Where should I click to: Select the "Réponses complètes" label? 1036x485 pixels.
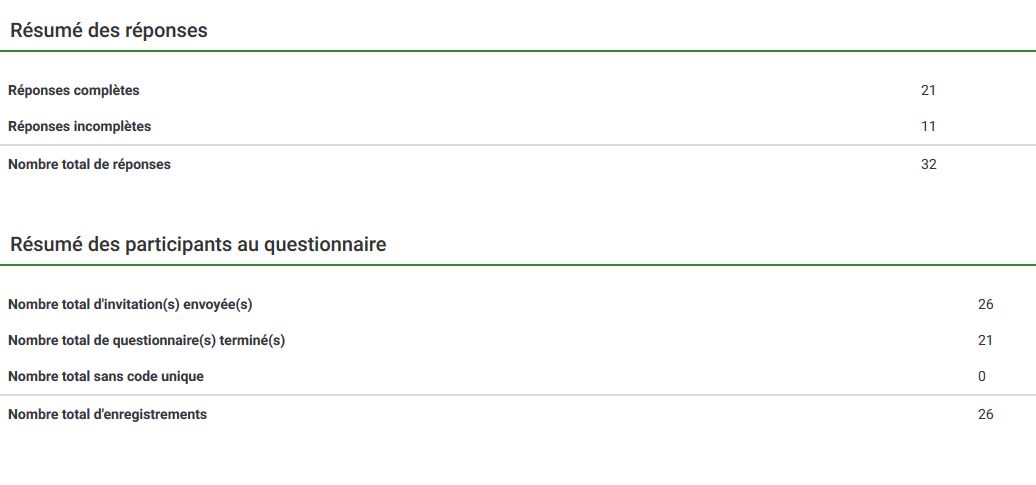point(74,91)
